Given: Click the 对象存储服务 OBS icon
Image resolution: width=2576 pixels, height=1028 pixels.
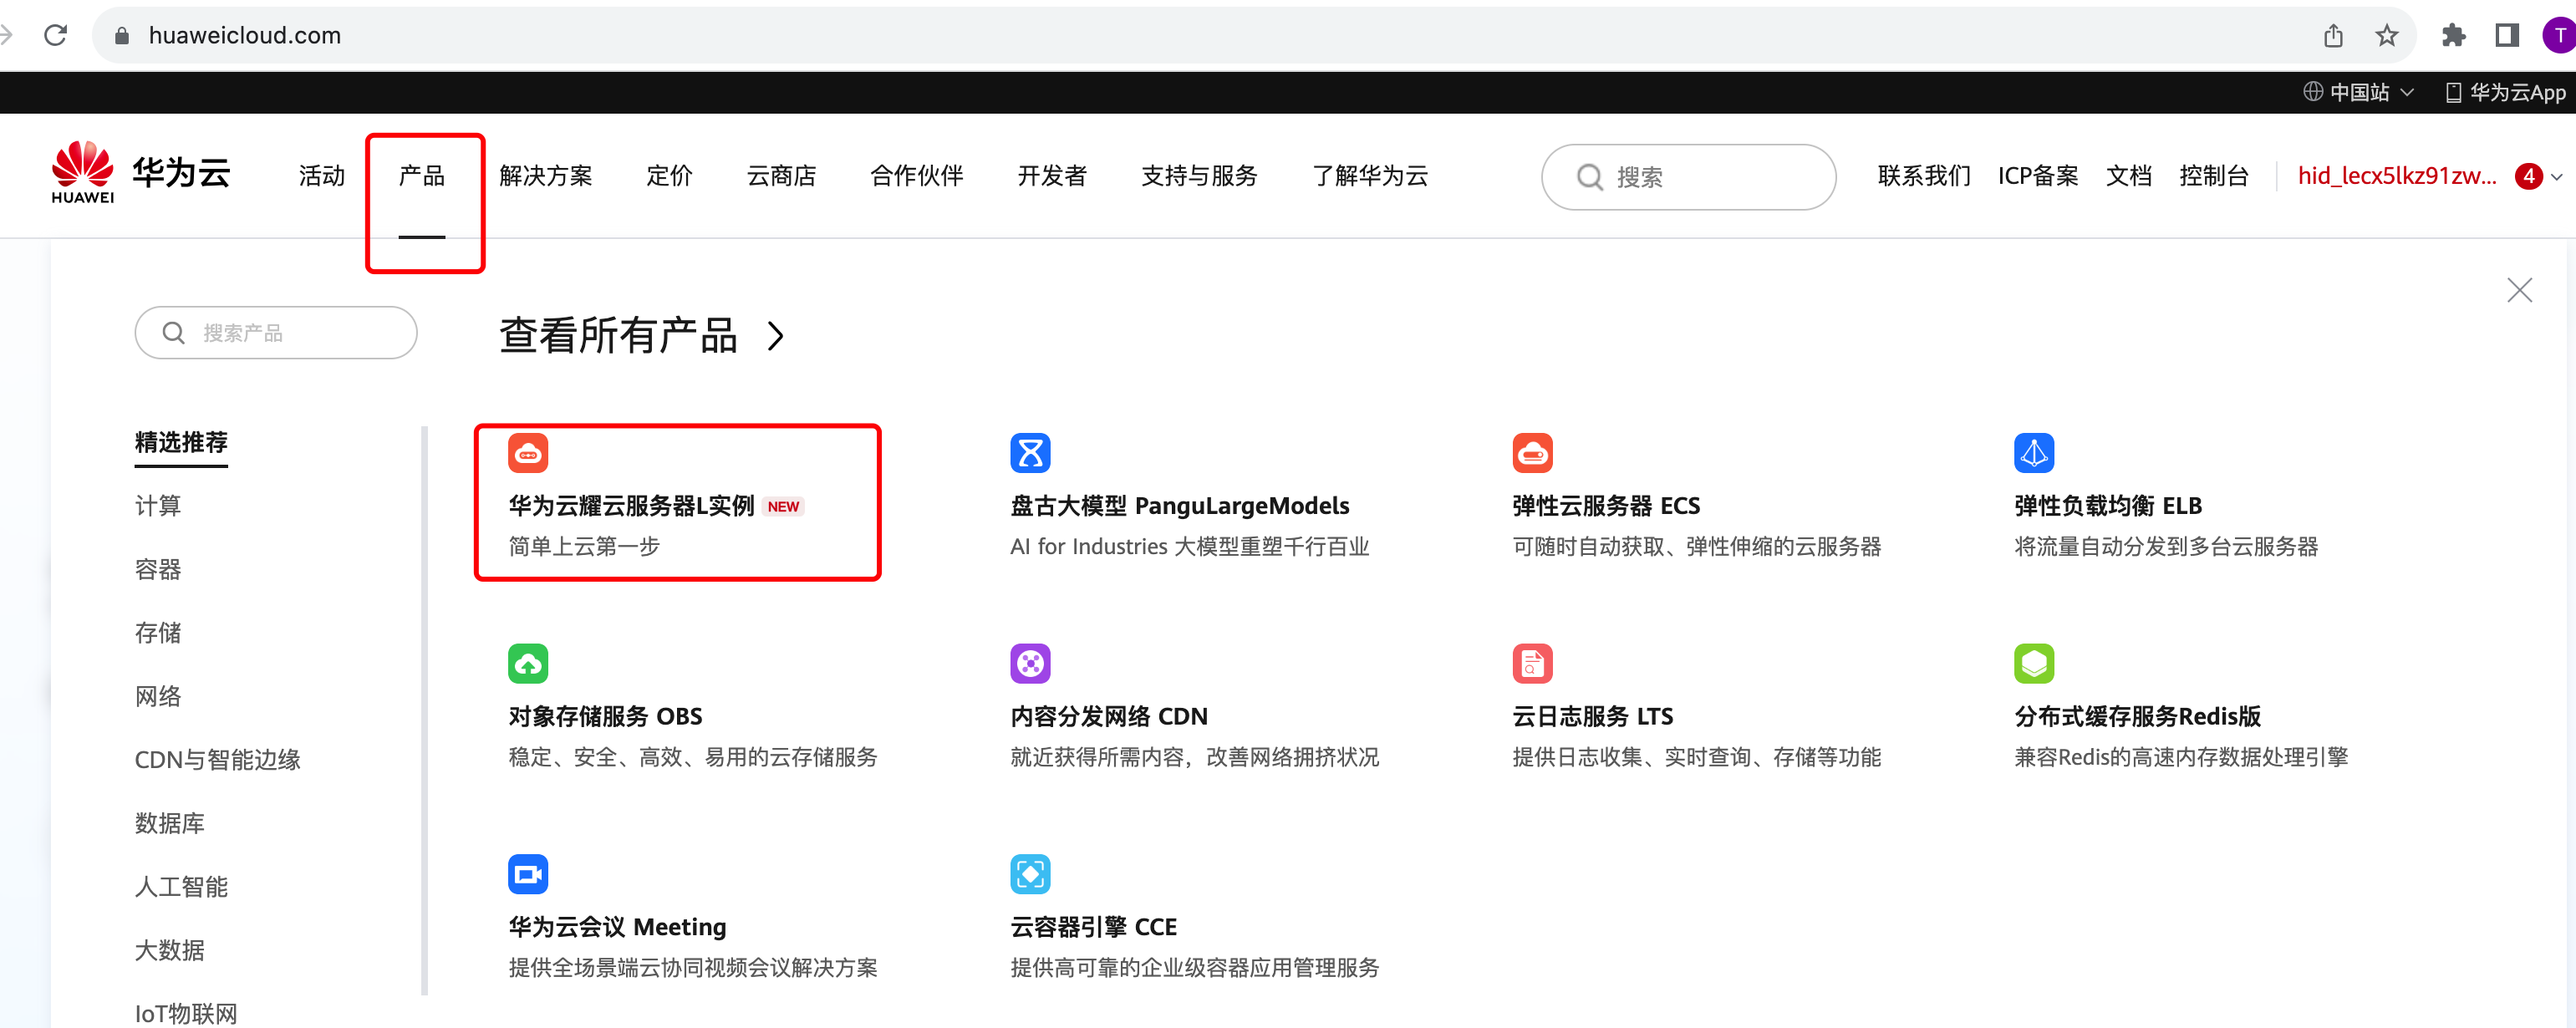Looking at the screenshot, I should pos(528,663).
